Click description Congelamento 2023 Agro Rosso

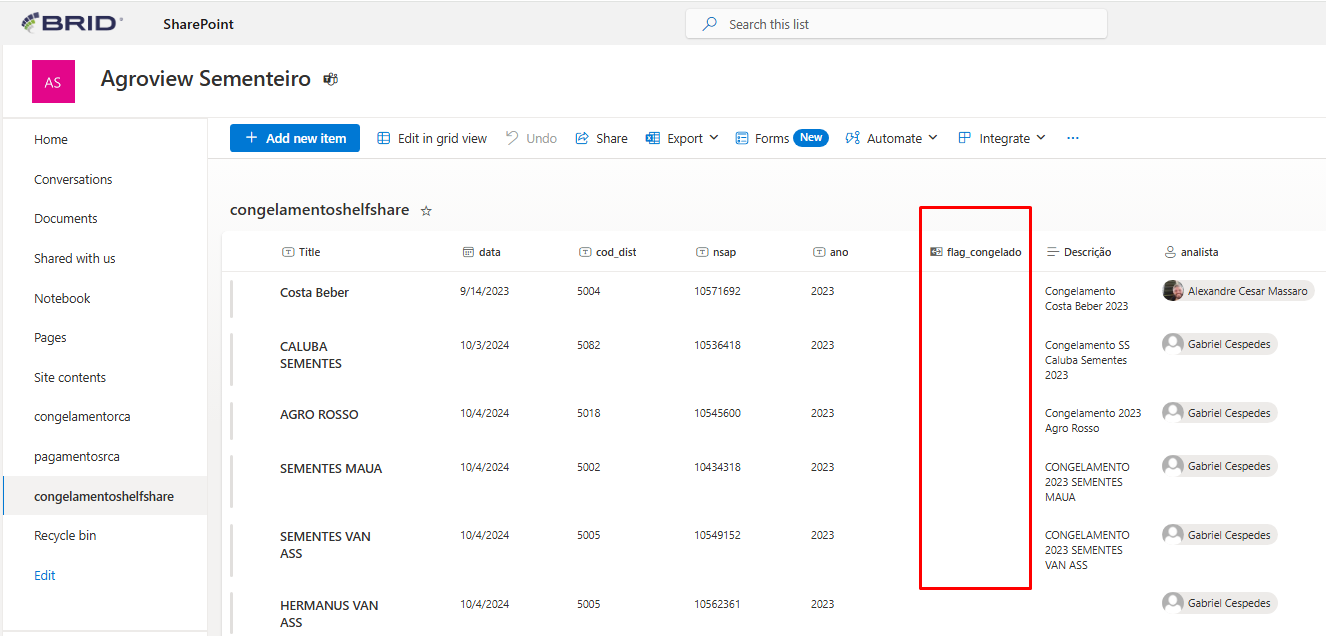pyautogui.click(x=1093, y=421)
